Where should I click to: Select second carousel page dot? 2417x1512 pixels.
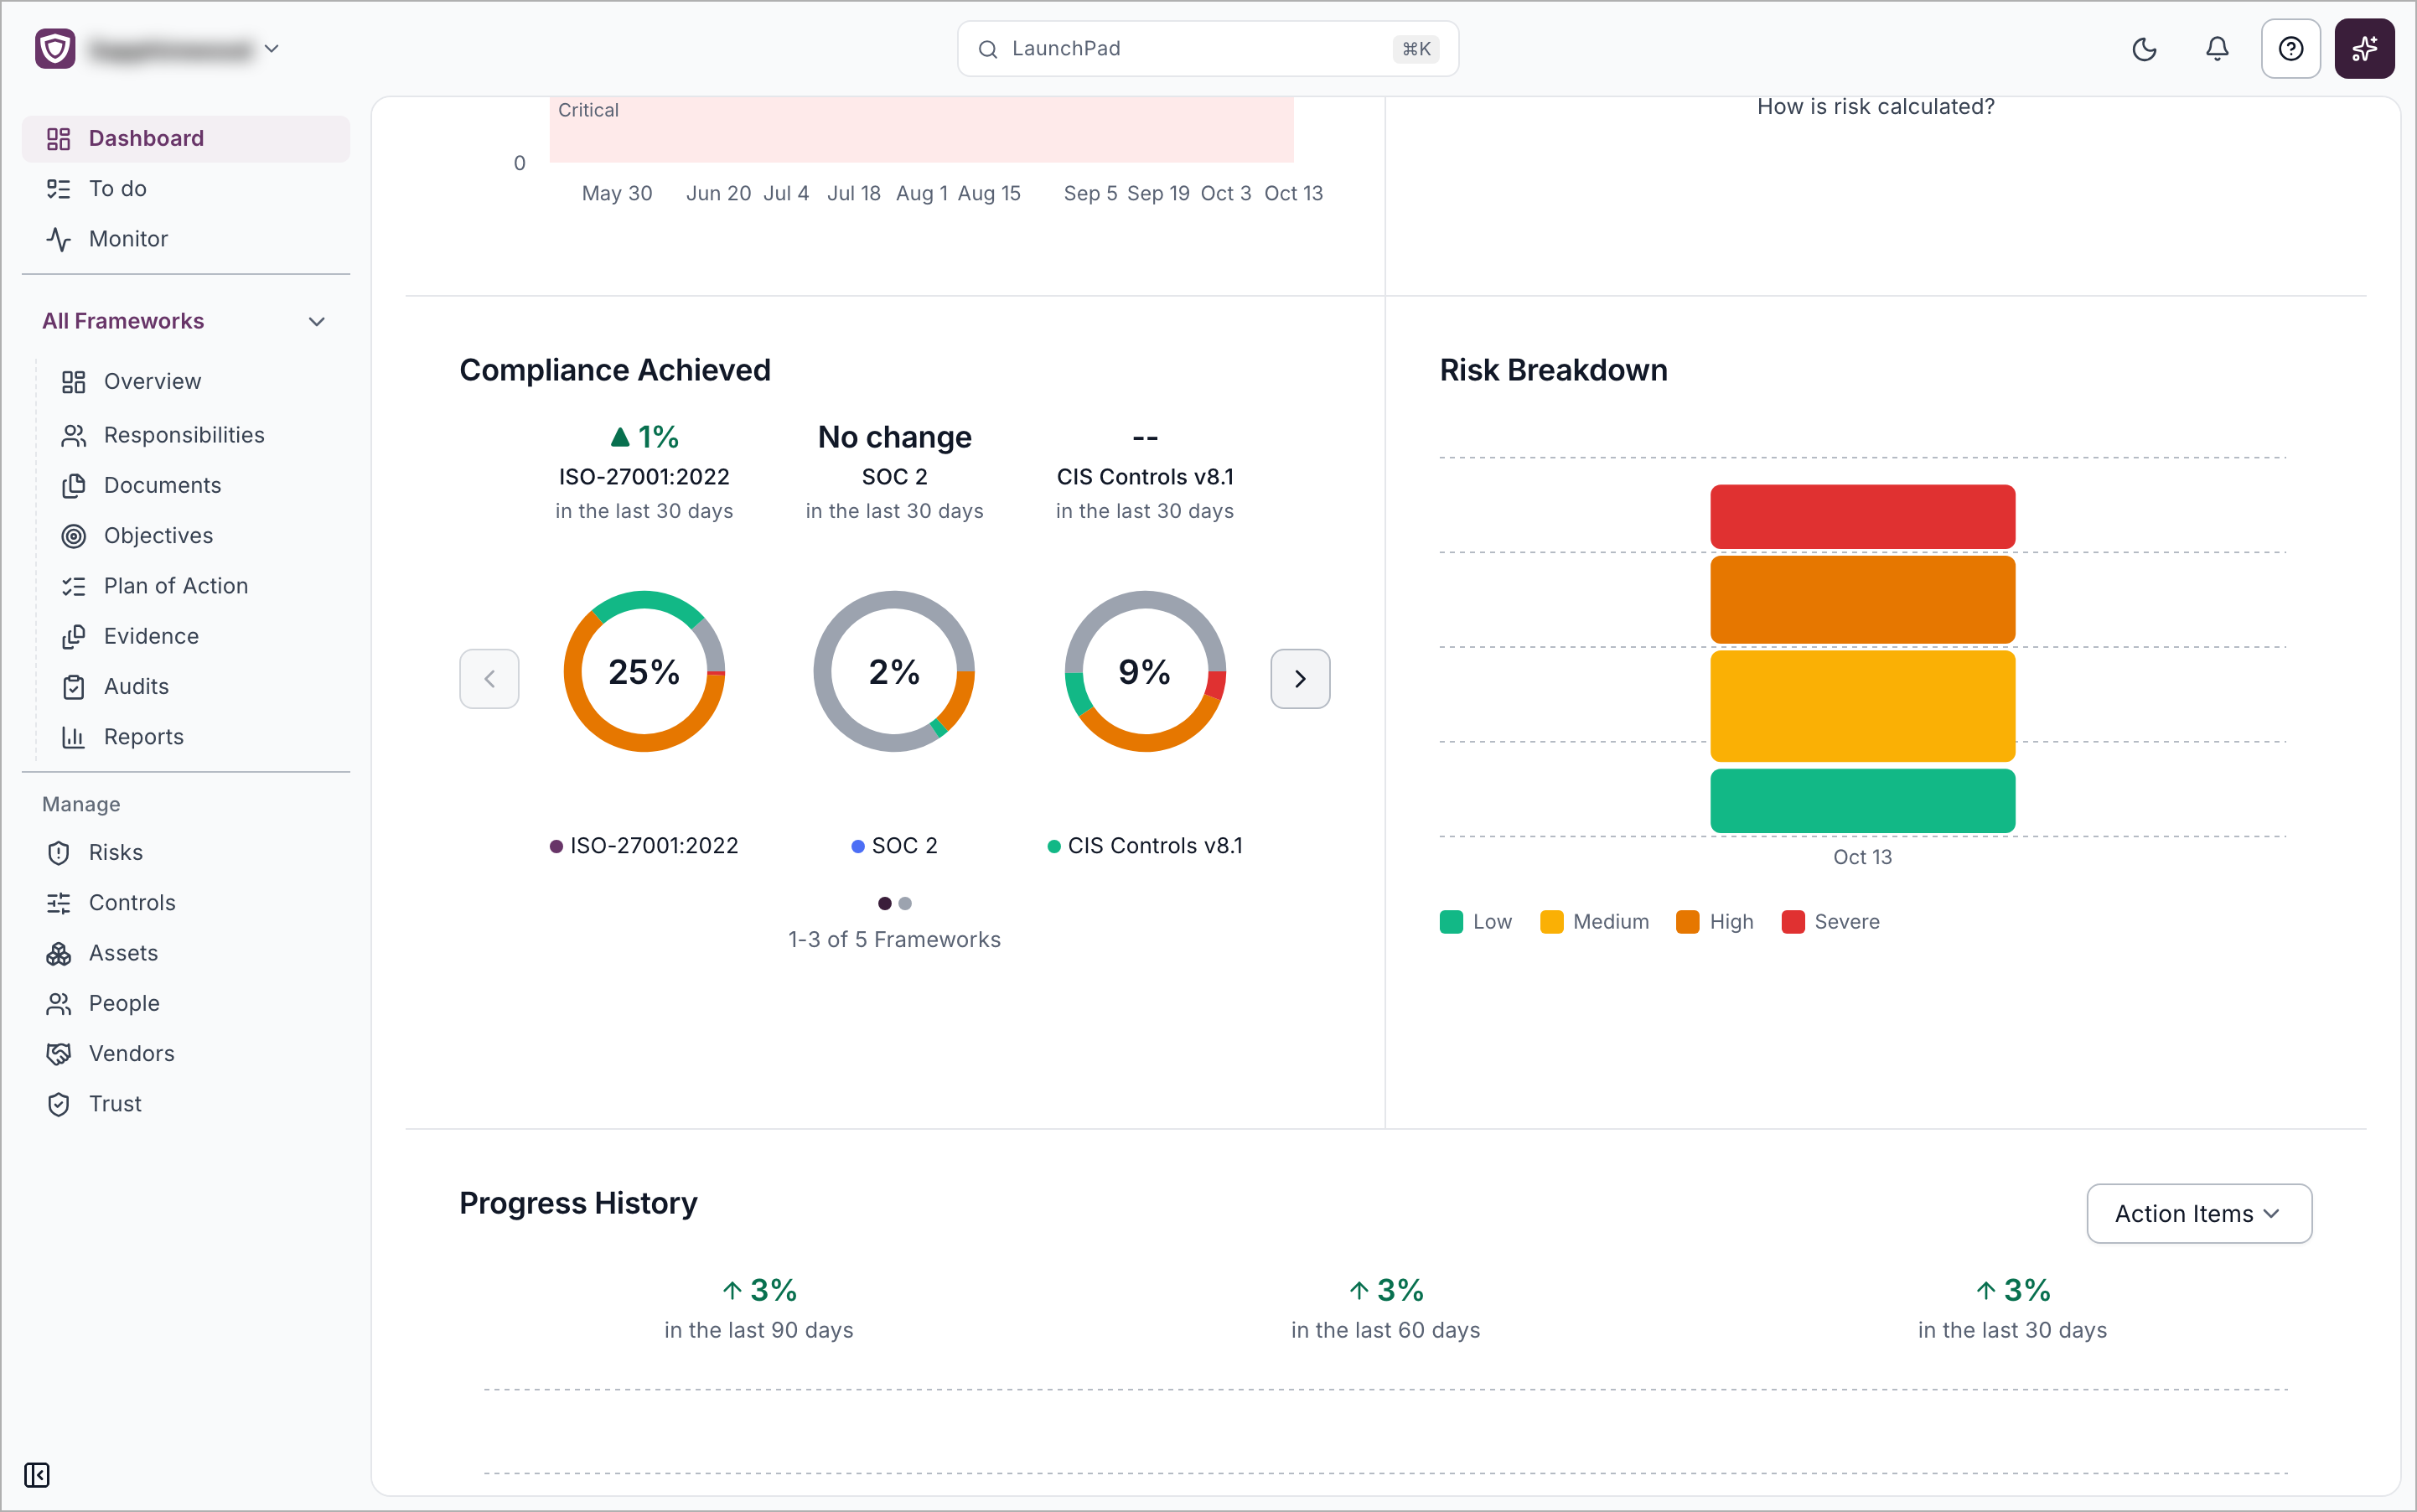coord(905,903)
